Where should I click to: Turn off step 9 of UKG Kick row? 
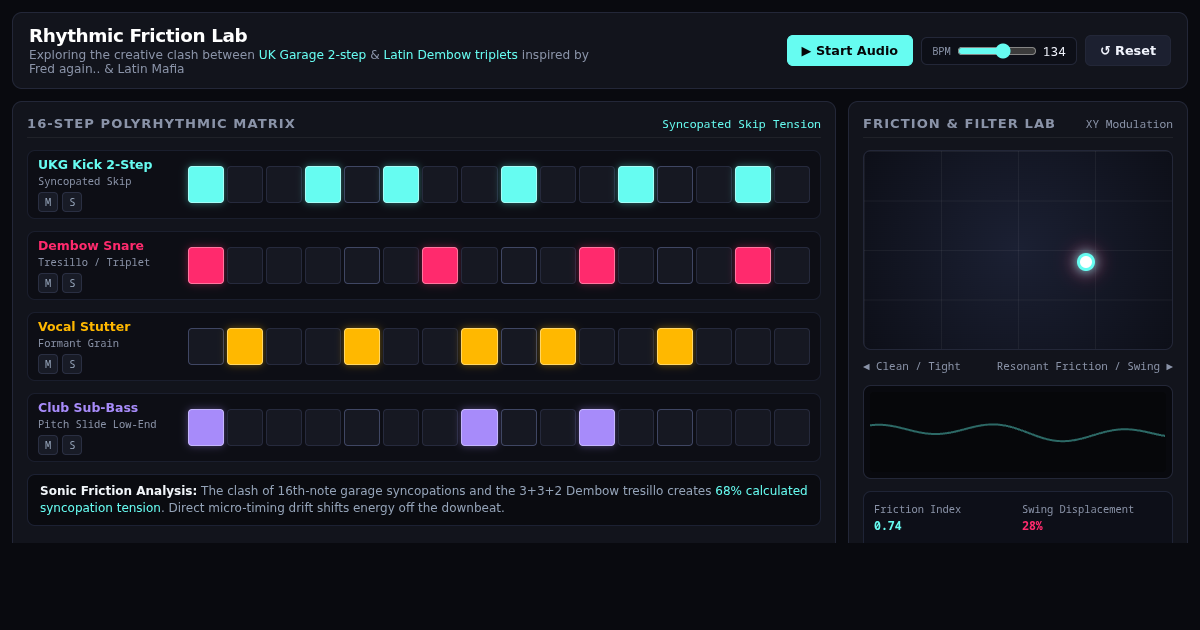(x=519, y=185)
